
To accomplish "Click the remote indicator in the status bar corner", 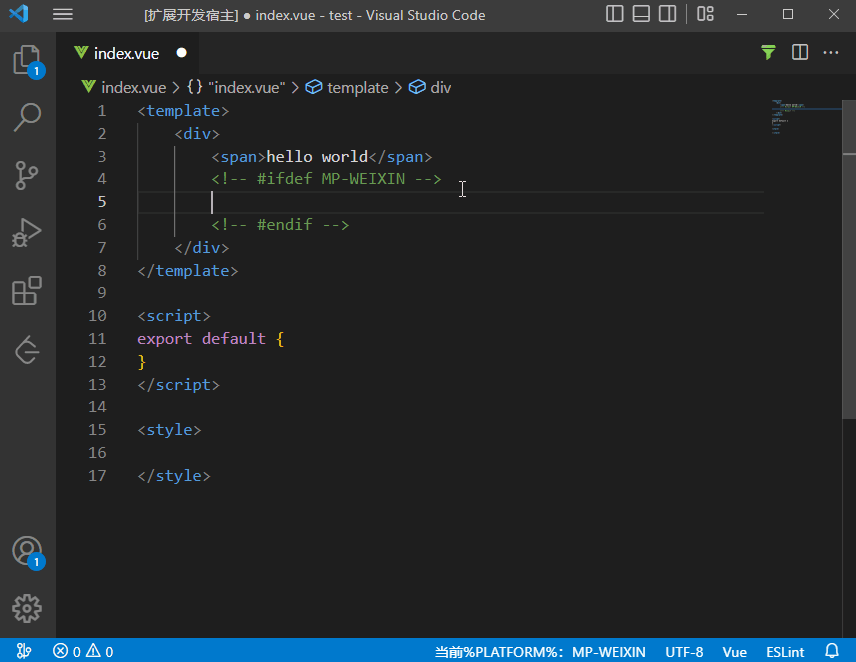I will pos(24,651).
